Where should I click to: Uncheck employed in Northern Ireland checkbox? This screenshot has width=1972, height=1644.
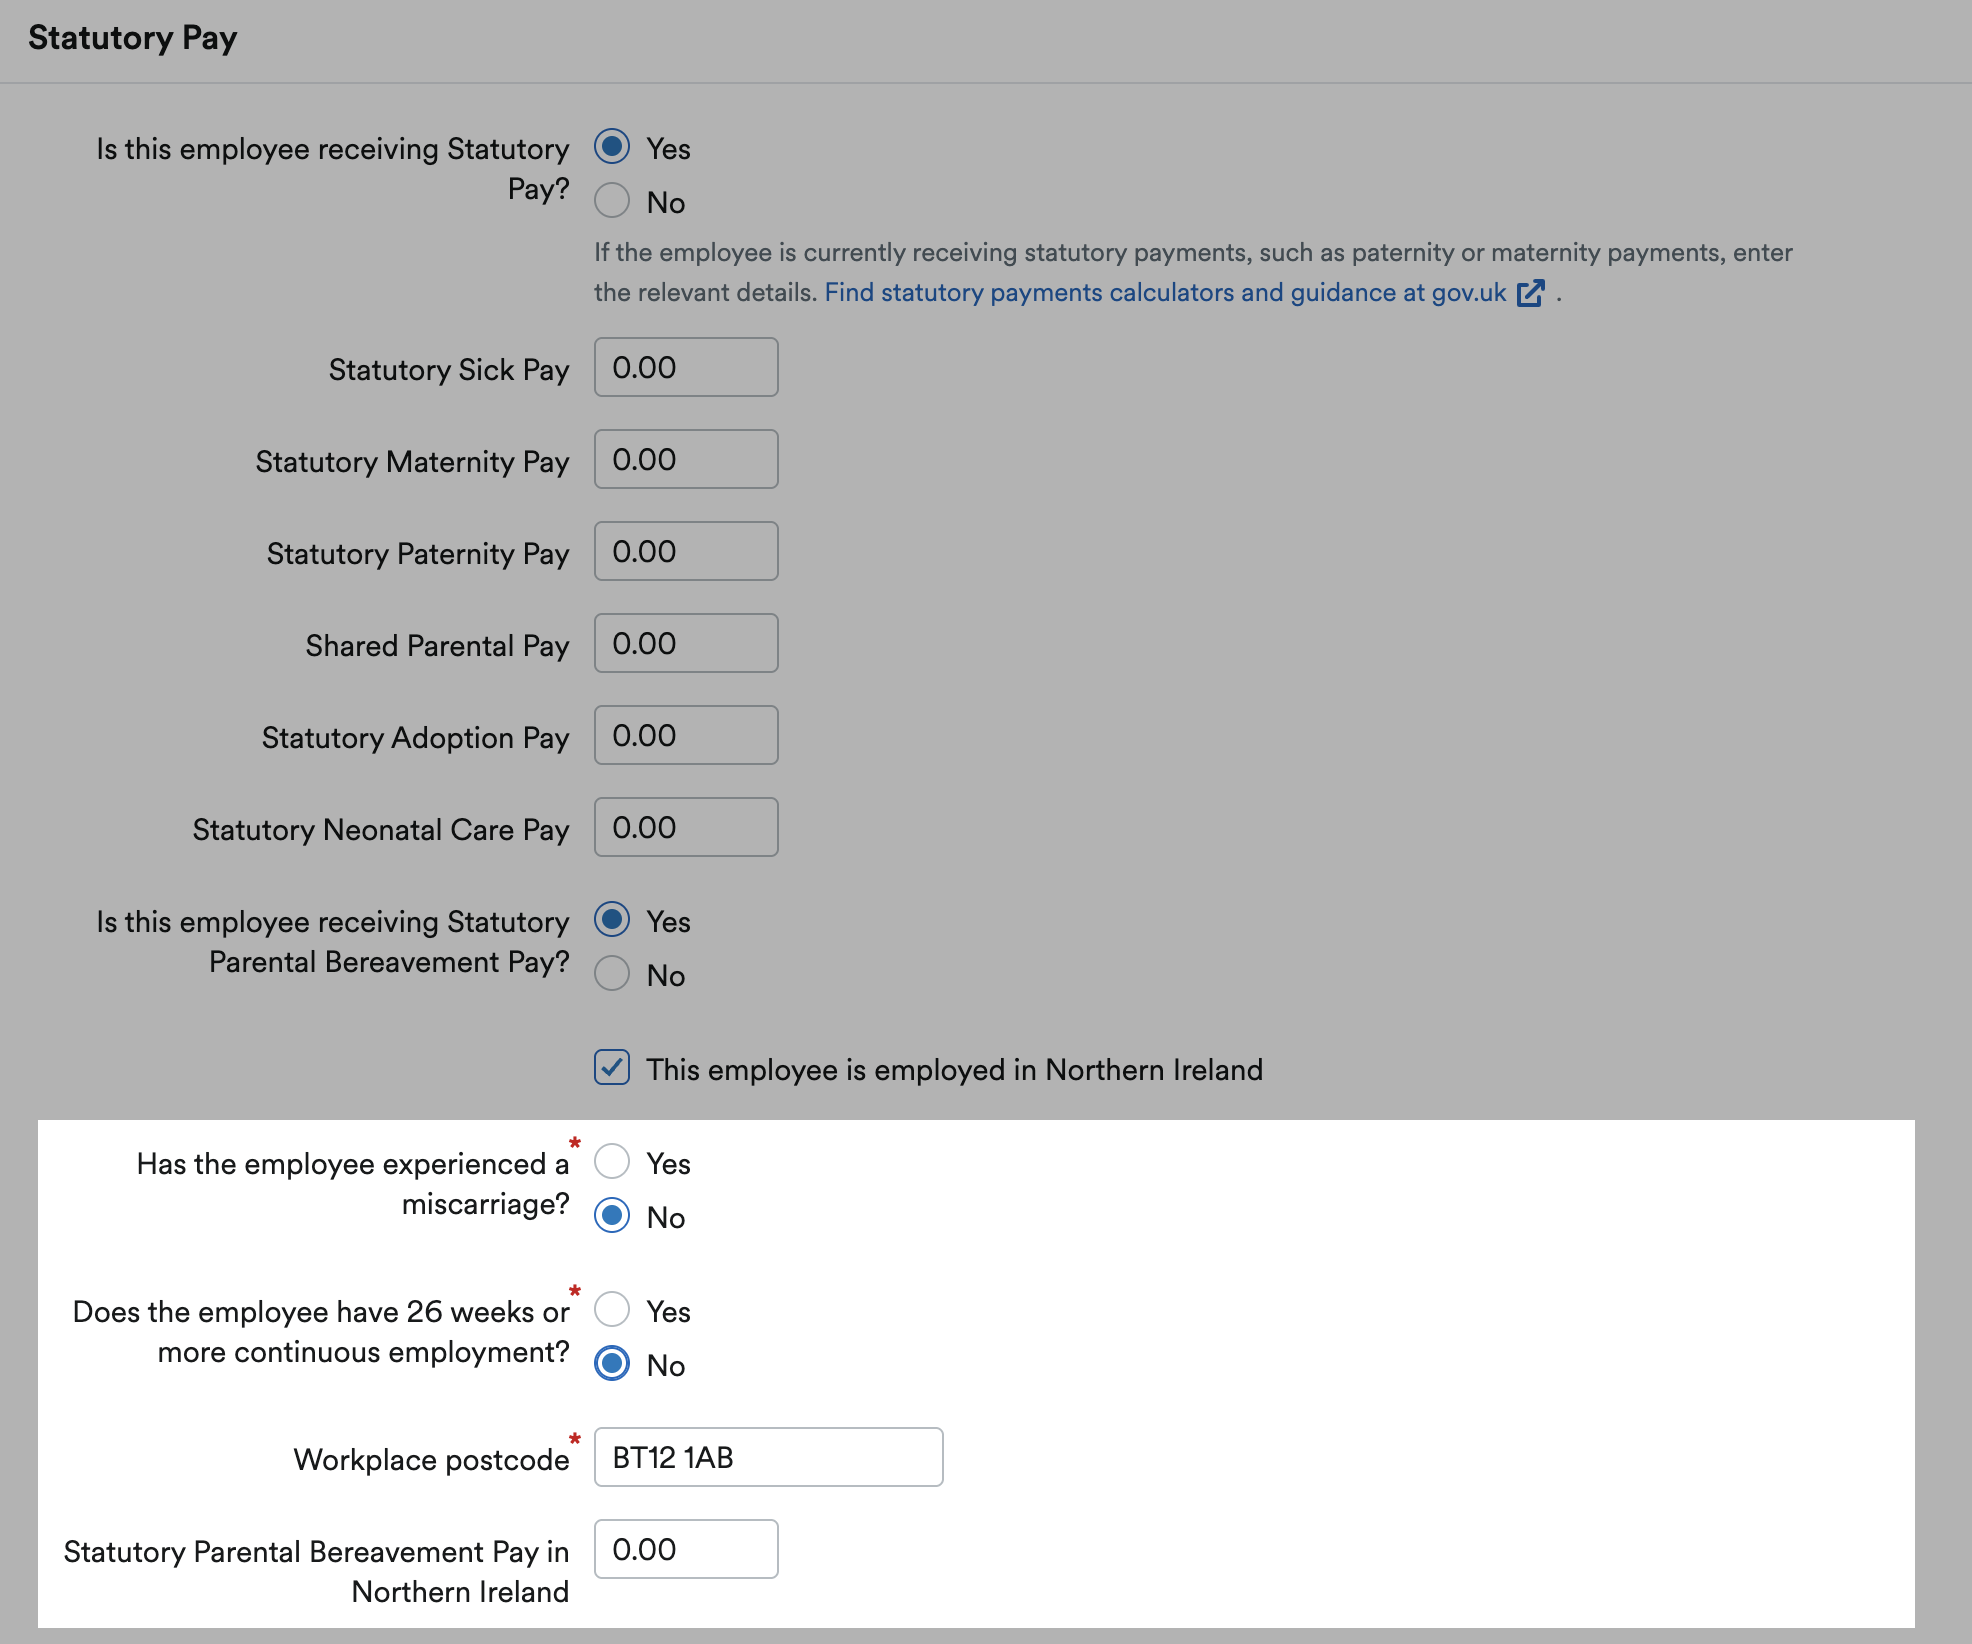tap(612, 1068)
